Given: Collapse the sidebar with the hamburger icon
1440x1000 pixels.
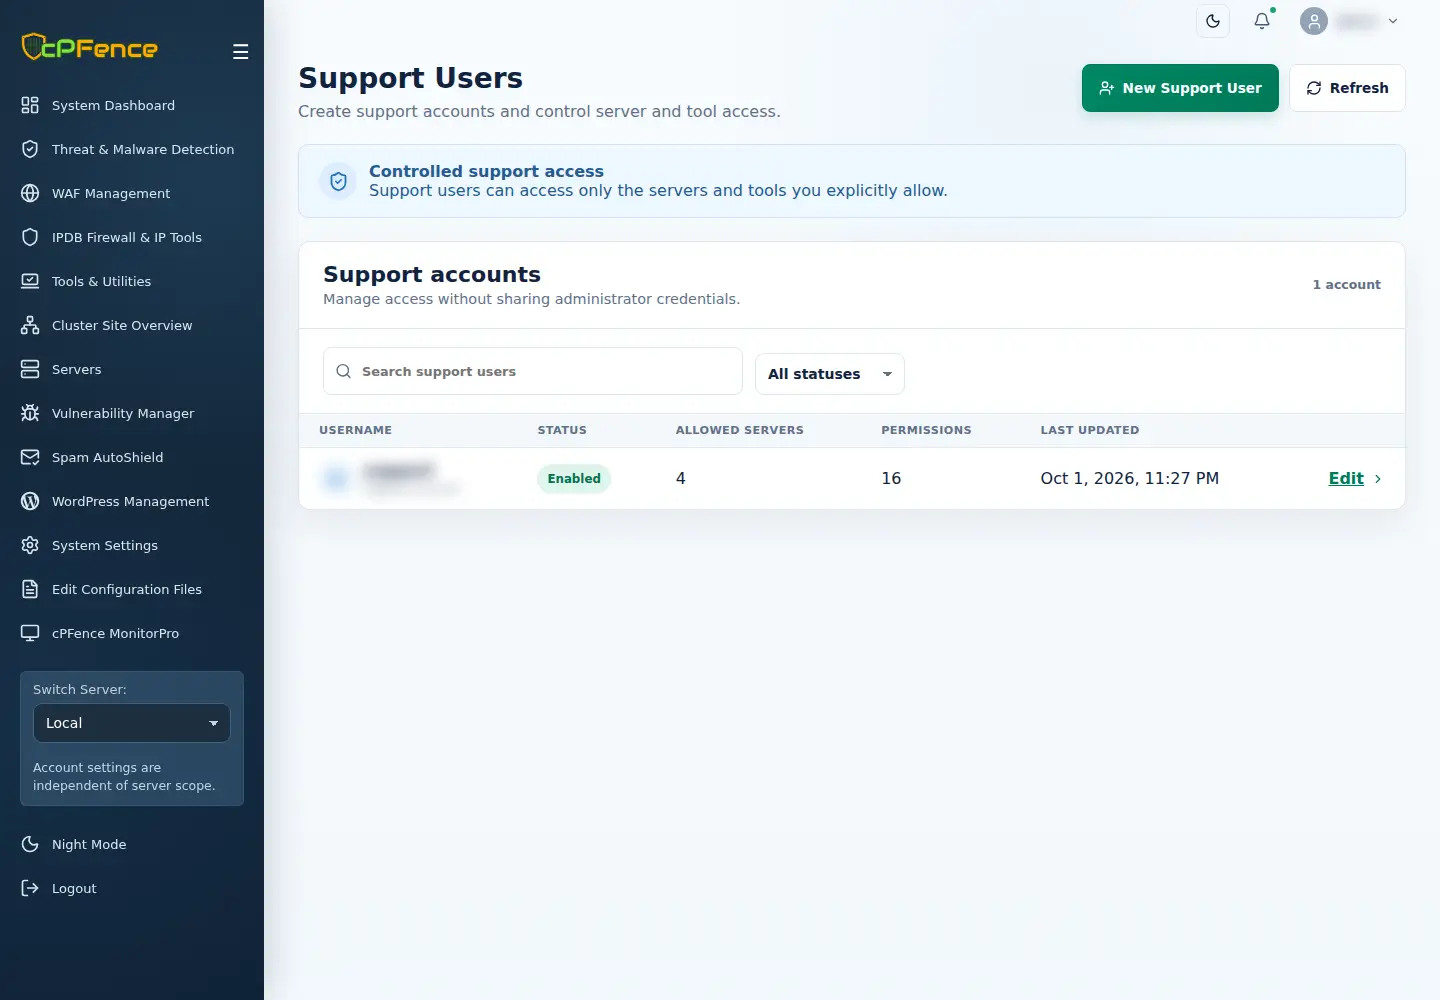Looking at the screenshot, I should click(240, 52).
